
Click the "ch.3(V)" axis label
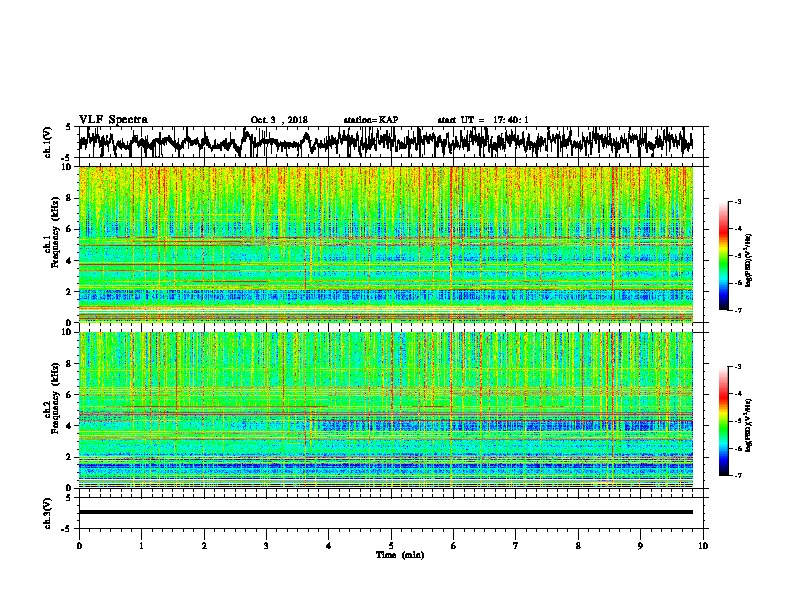tap(47, 513)
